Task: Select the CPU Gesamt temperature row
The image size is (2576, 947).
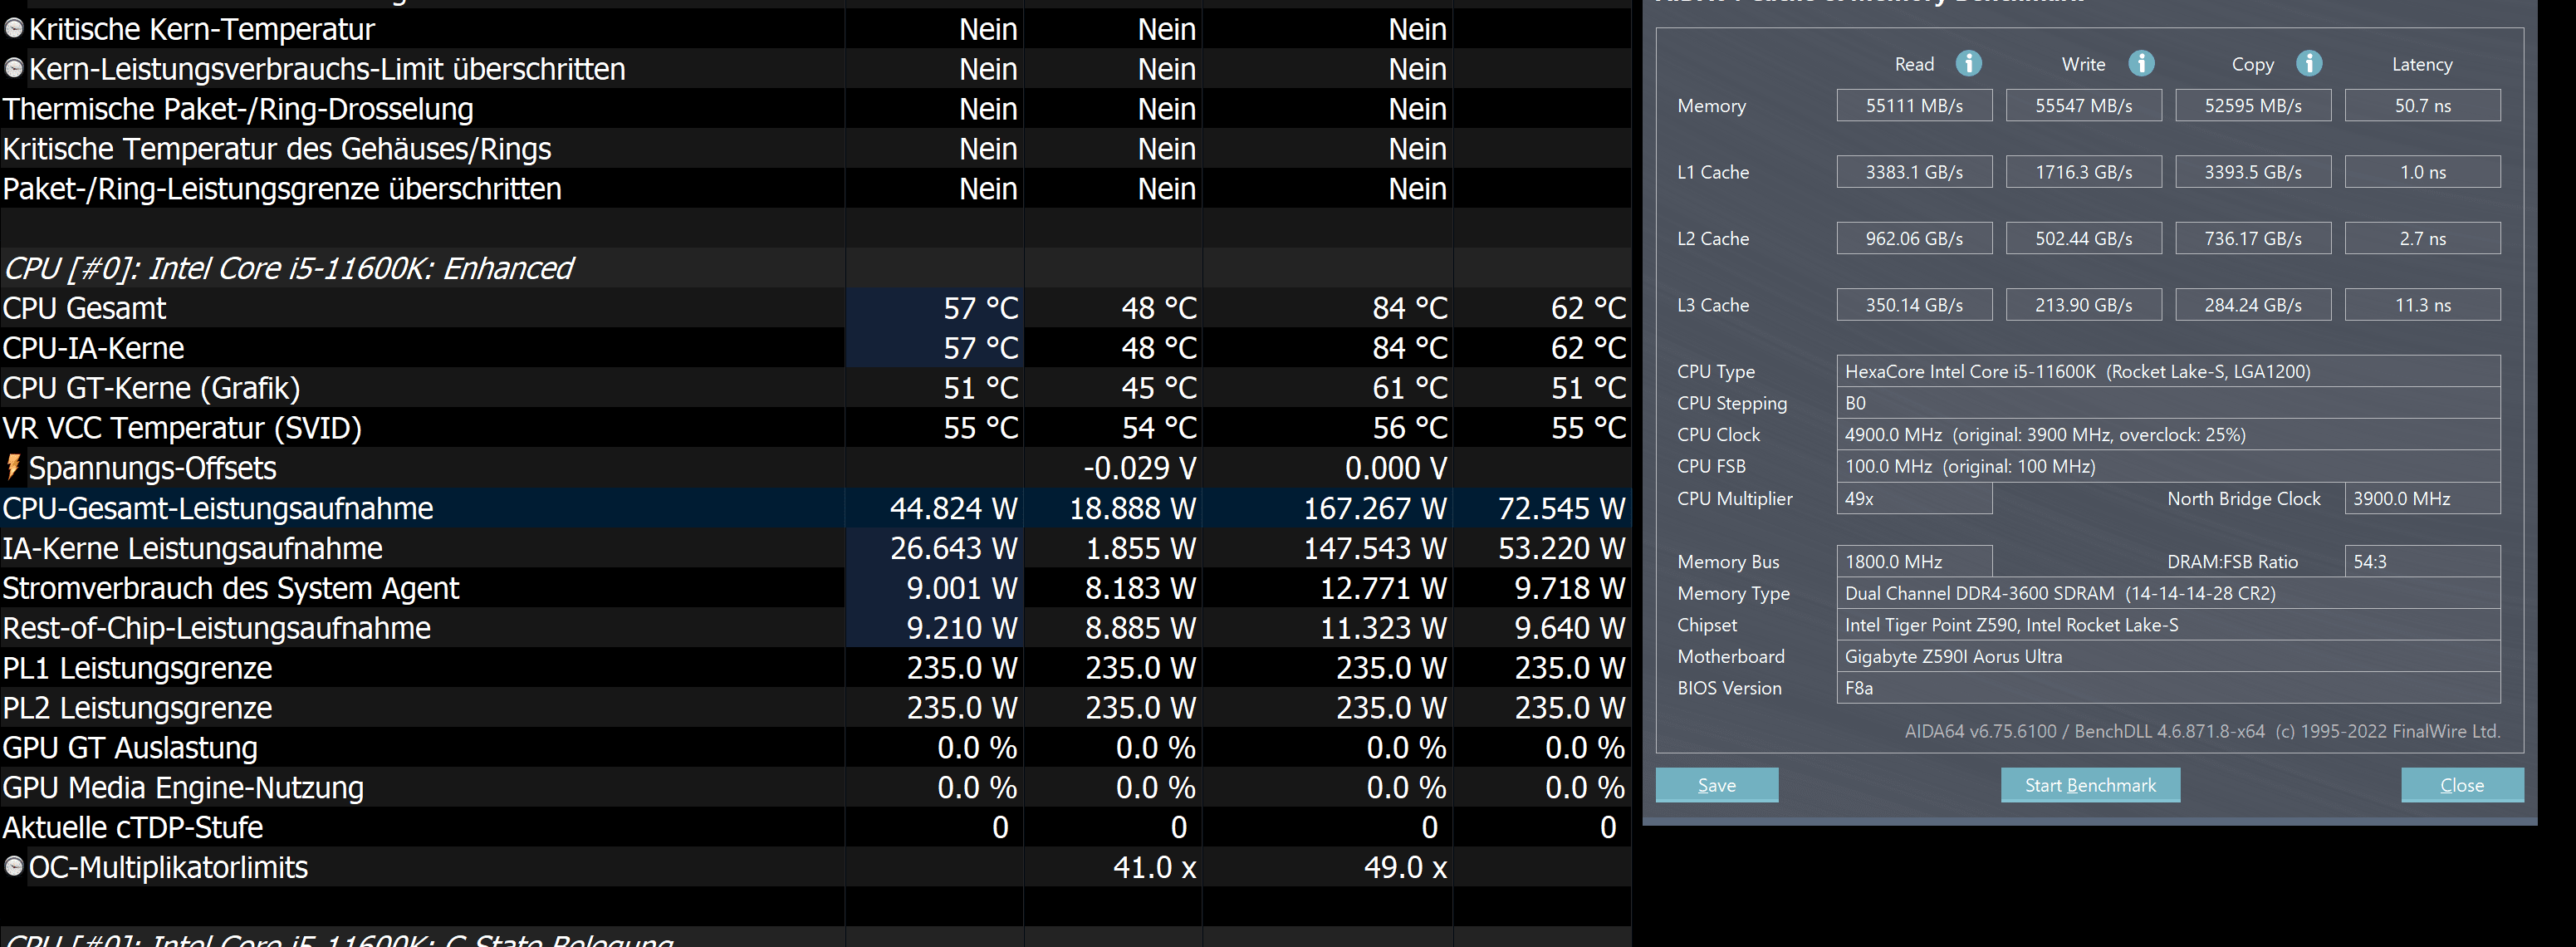Action: click(x=85, y=308)
